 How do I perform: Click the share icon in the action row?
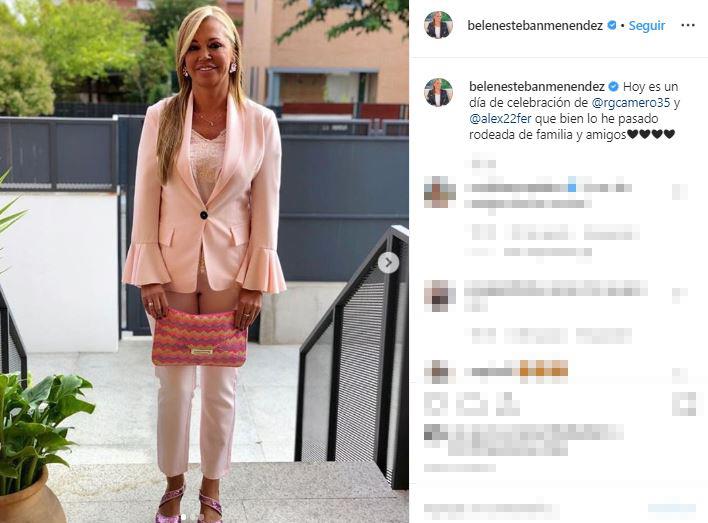[508, 404]
